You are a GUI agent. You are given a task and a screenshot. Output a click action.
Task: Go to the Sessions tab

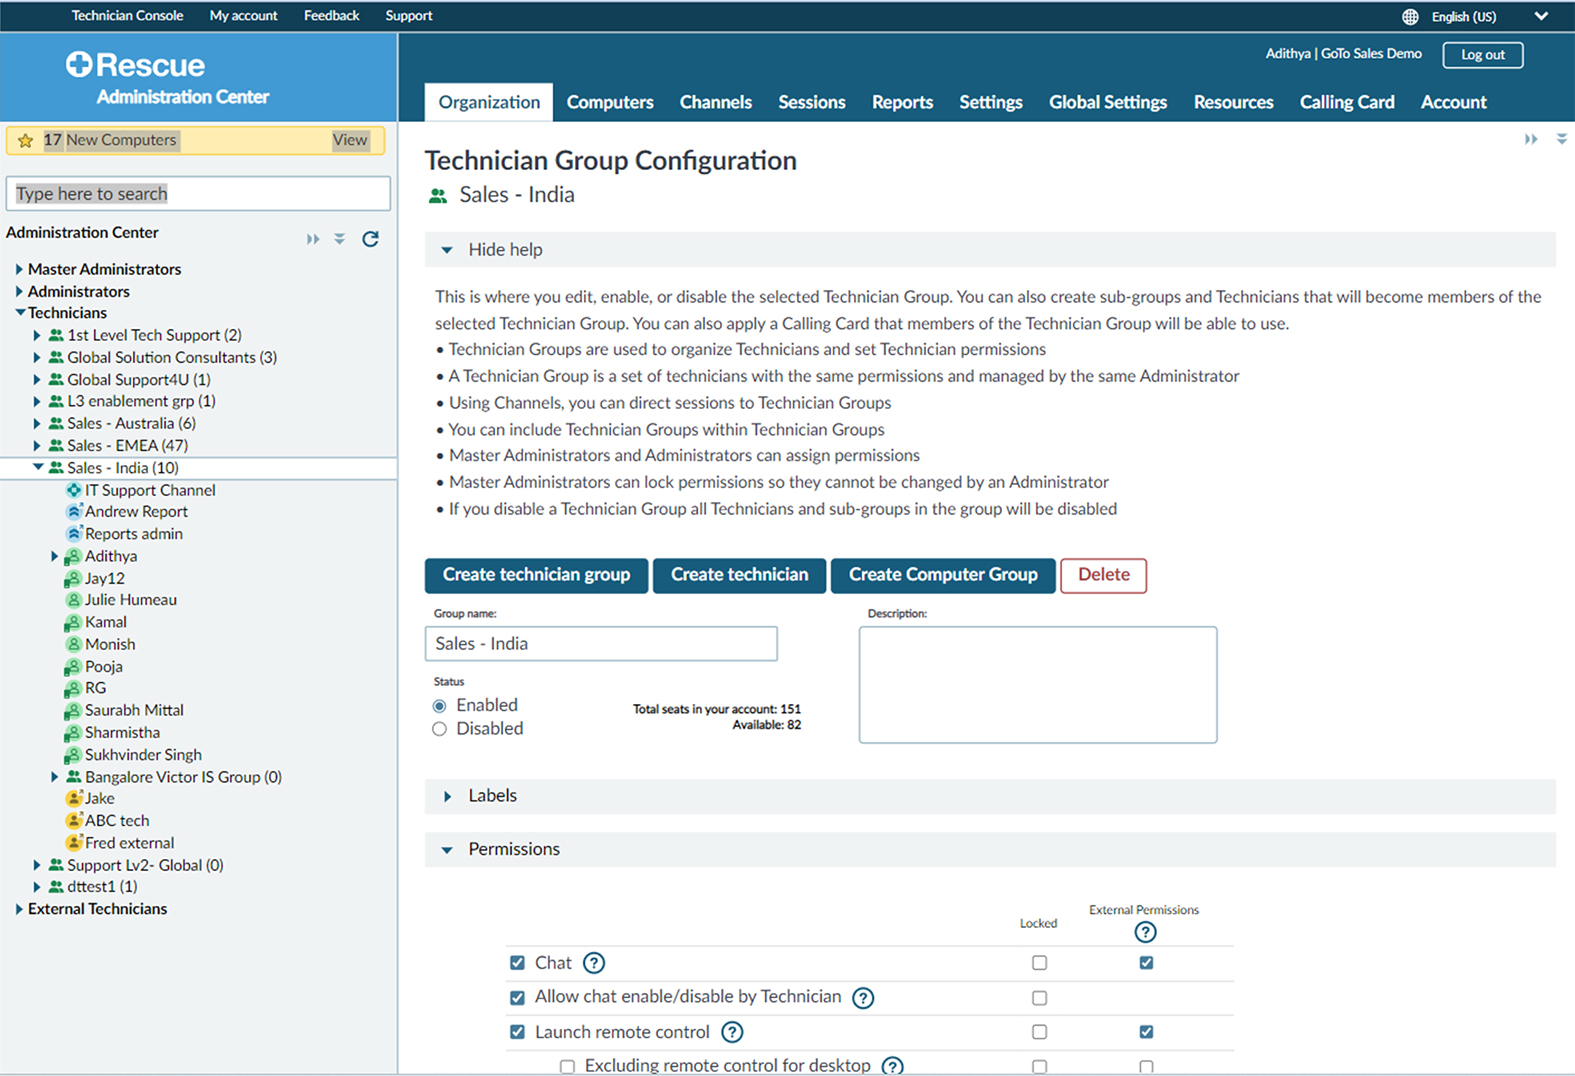click(812, 102)
